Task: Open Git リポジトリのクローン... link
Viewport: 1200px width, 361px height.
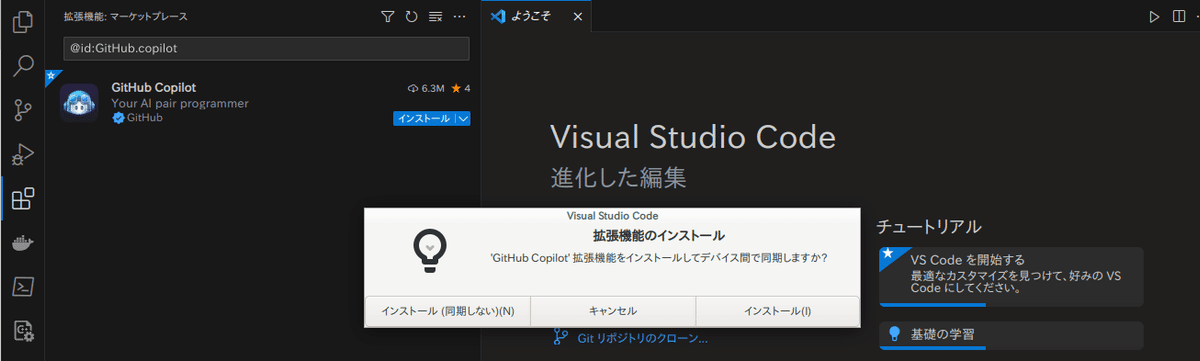Action: click(x=642, y=338)
